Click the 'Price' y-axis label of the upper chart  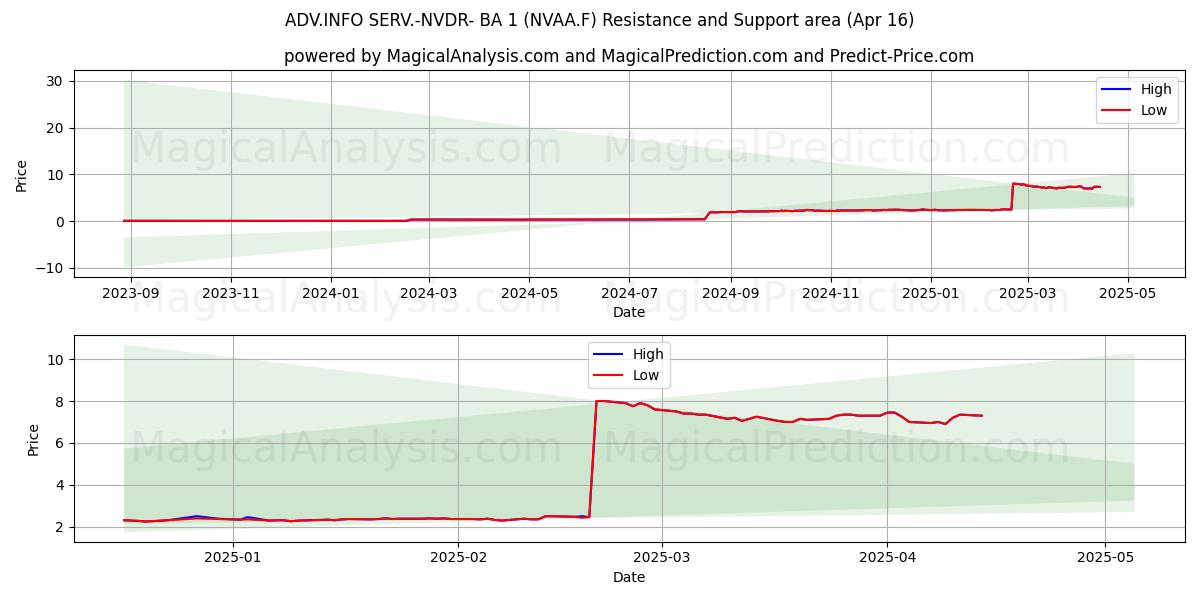[x=22, y=175]
